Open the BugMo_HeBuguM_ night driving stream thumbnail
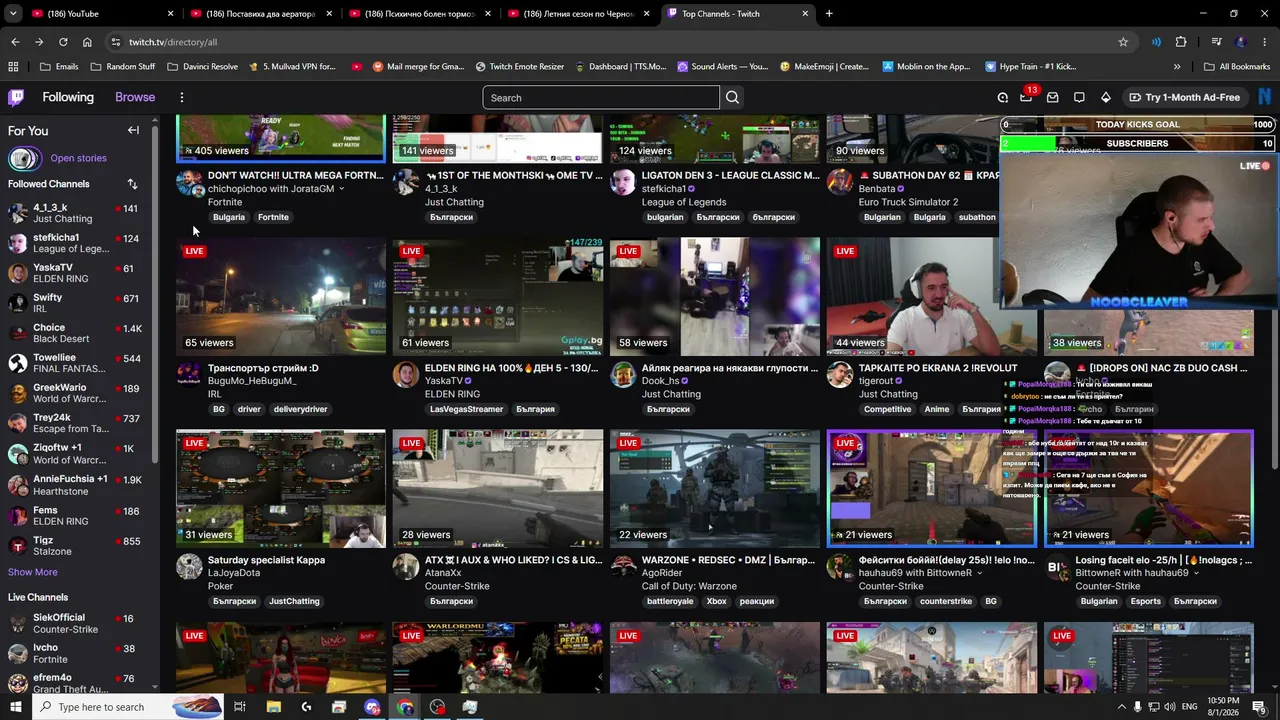Viewport: 1280px width, 720px height. tap(280, 296)
